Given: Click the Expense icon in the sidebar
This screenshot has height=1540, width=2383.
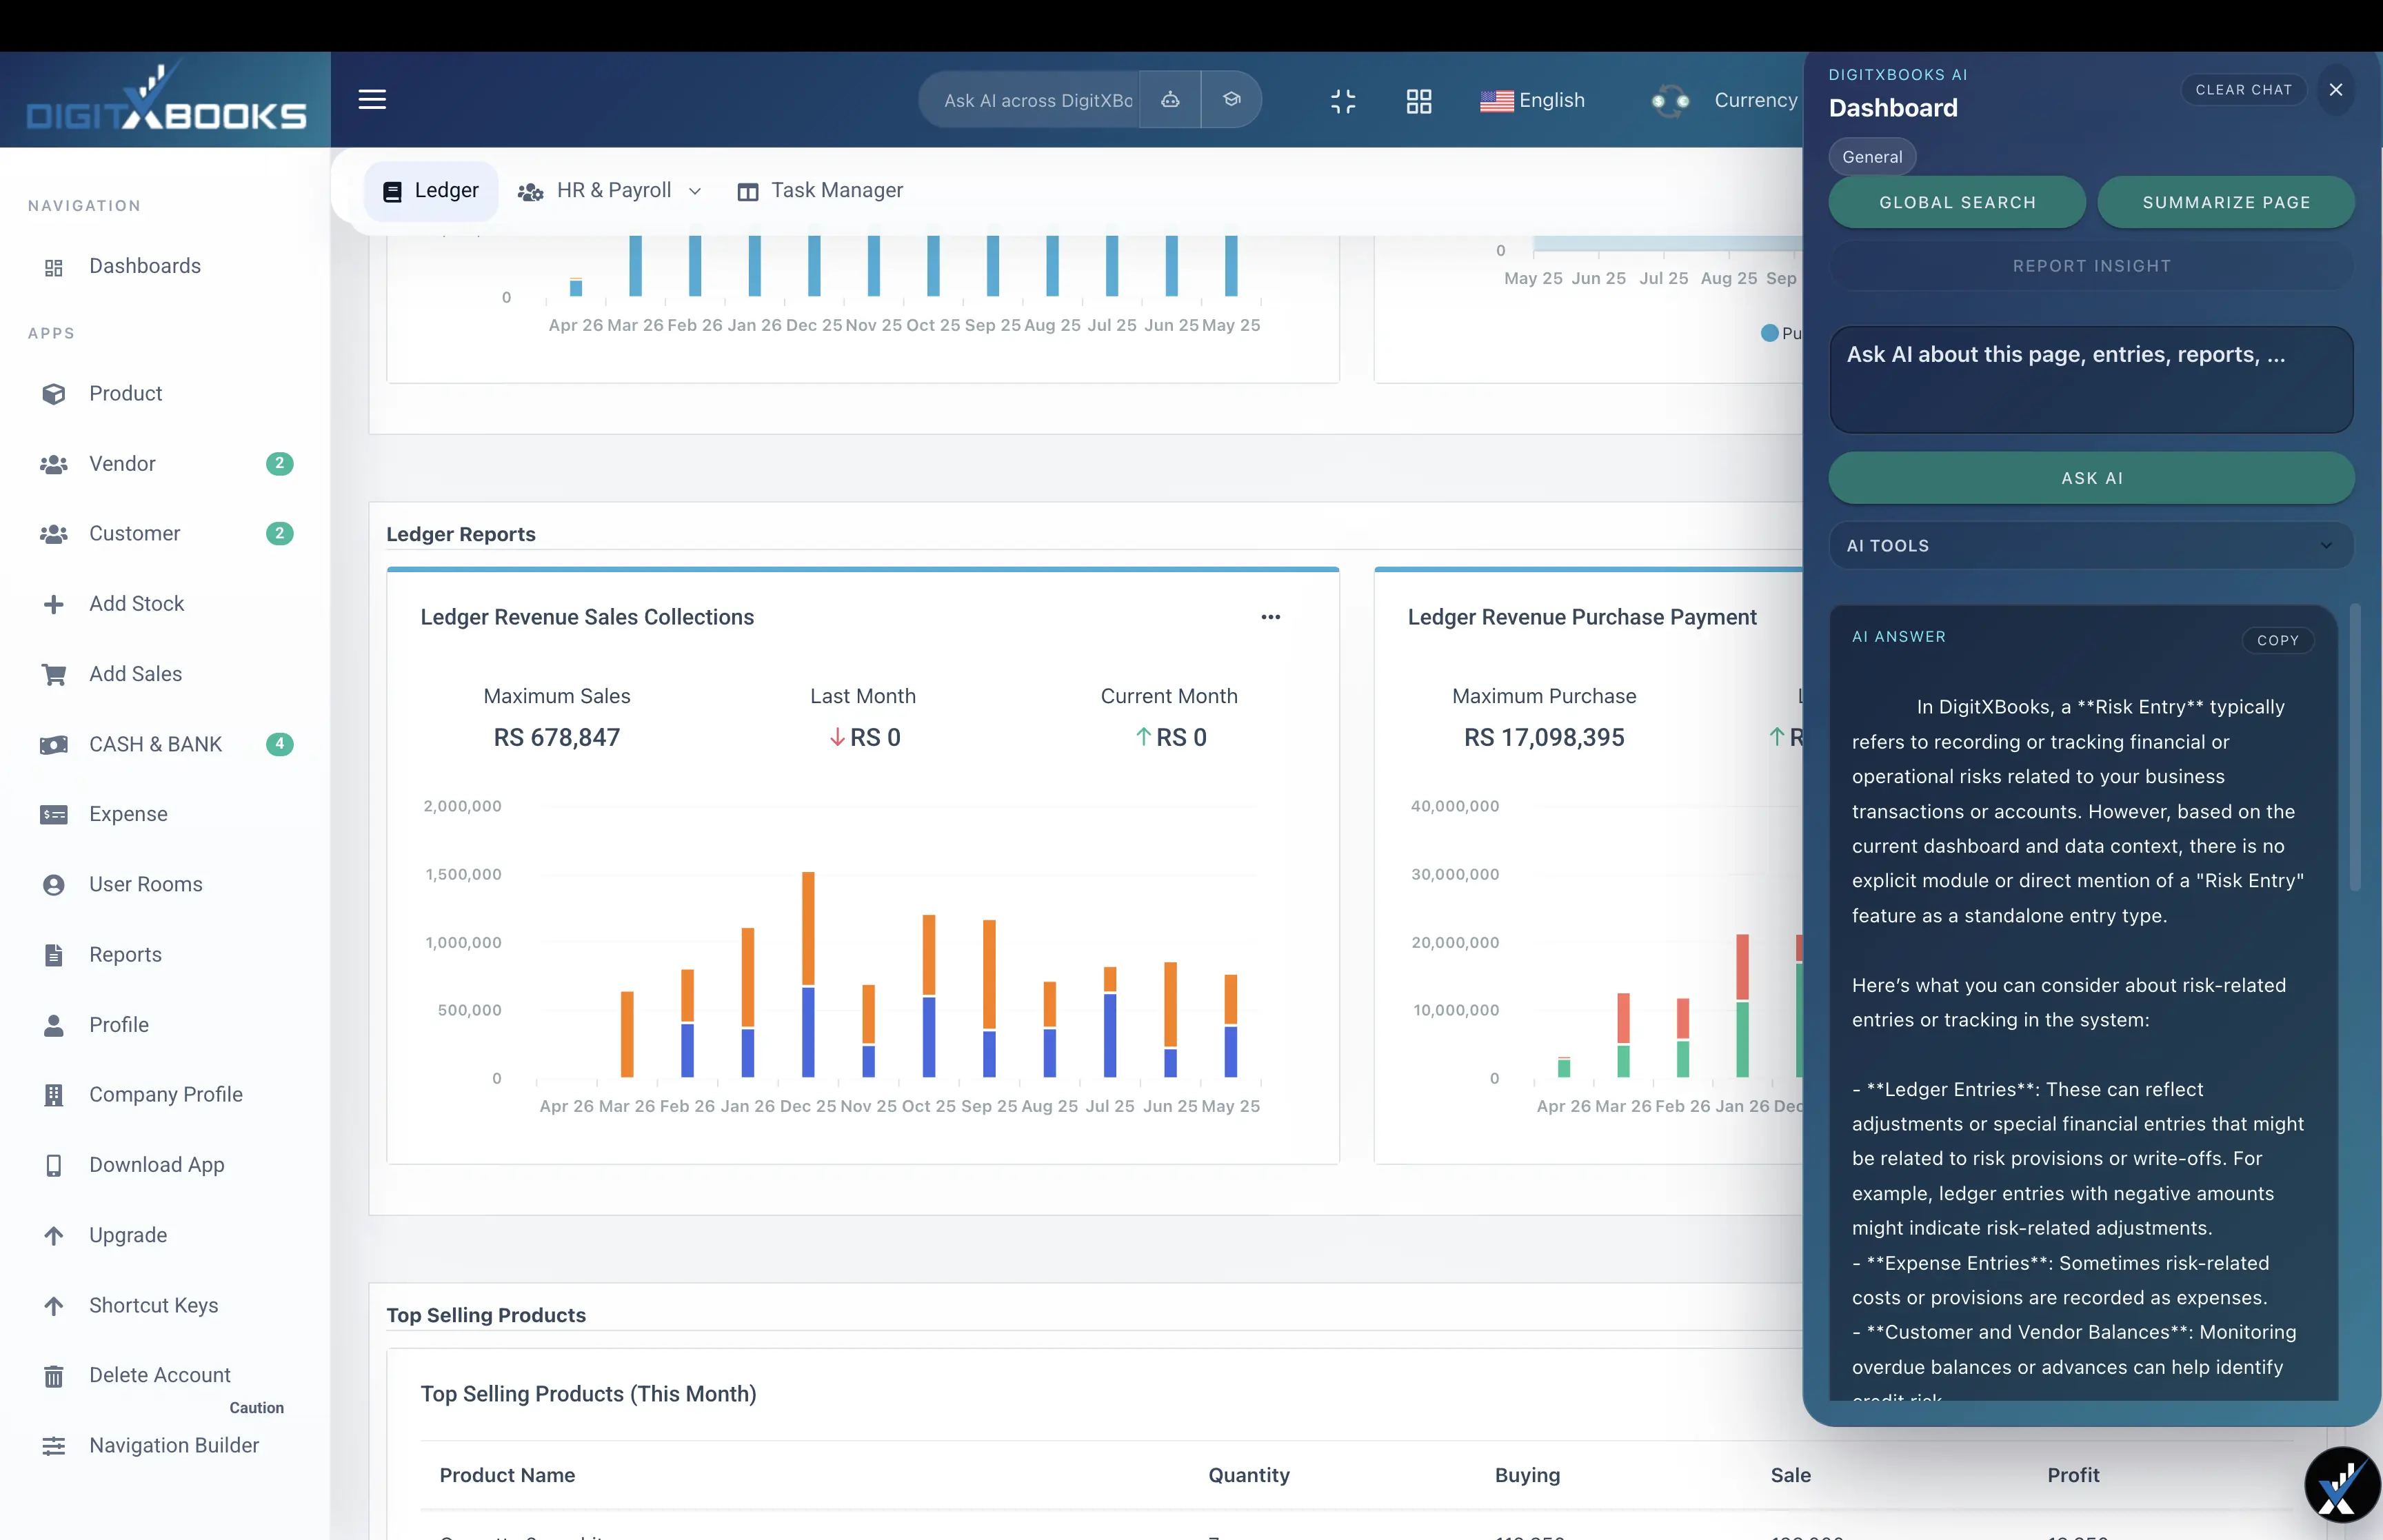Looking at the screenshot, I should click(54, 814).
